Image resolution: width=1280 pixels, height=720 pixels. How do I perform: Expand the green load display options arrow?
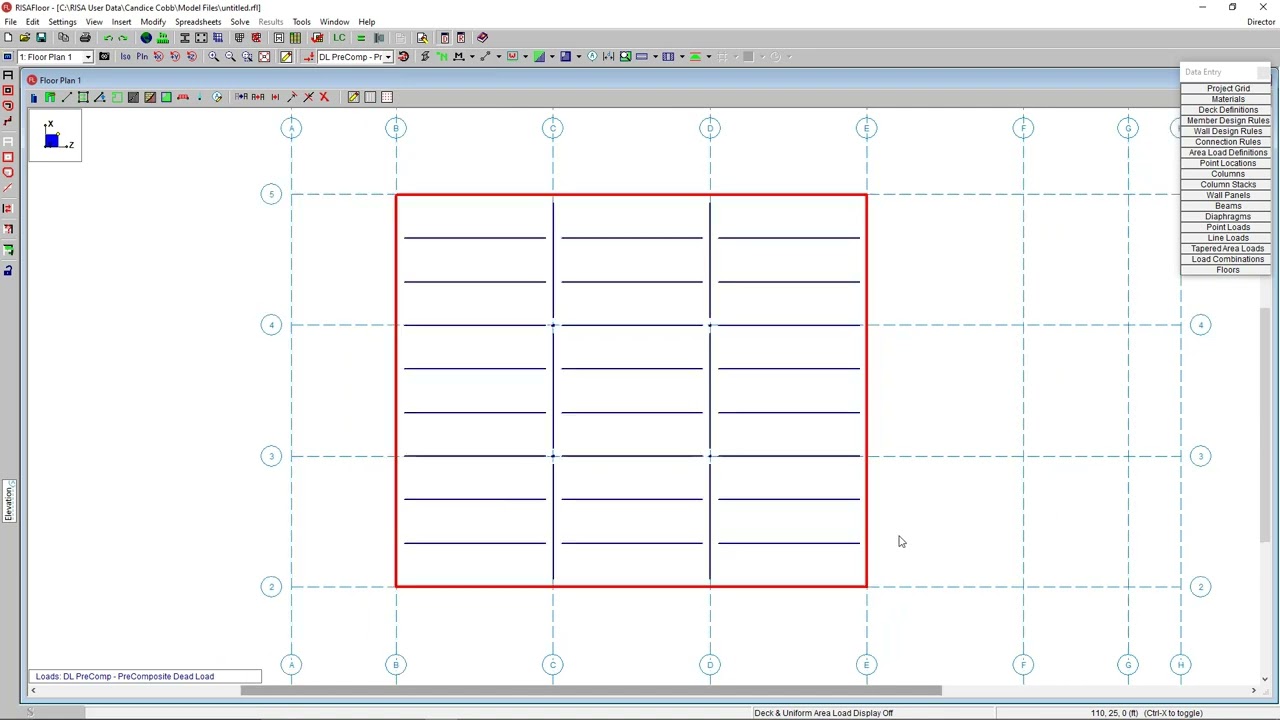point(709,57)
